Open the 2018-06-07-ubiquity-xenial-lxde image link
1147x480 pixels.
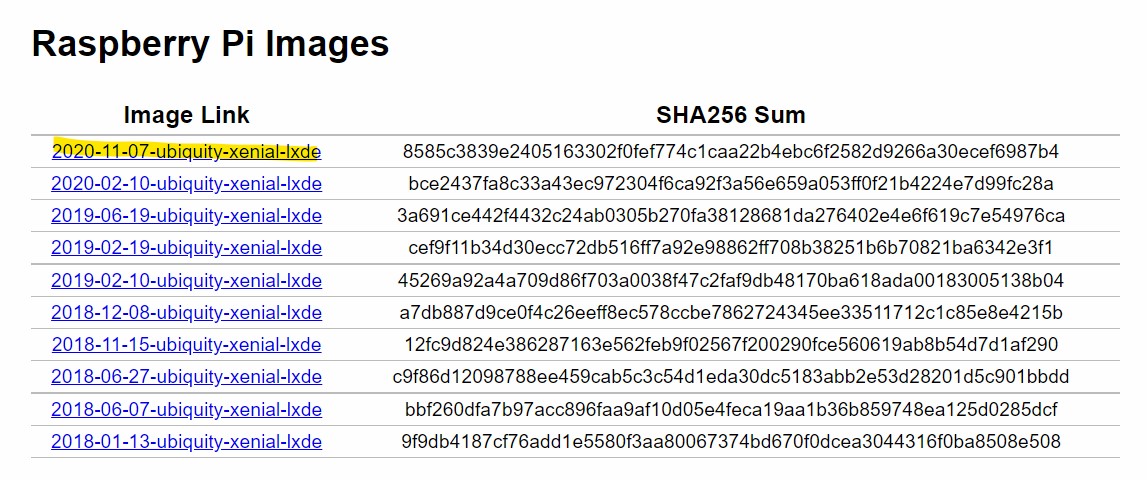click(x=187, y=409)
